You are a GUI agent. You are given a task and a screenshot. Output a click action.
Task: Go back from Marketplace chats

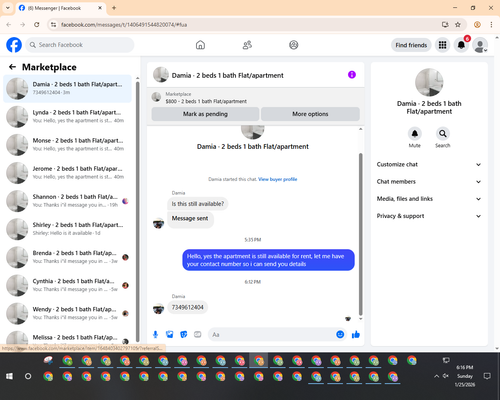point(12,67)
